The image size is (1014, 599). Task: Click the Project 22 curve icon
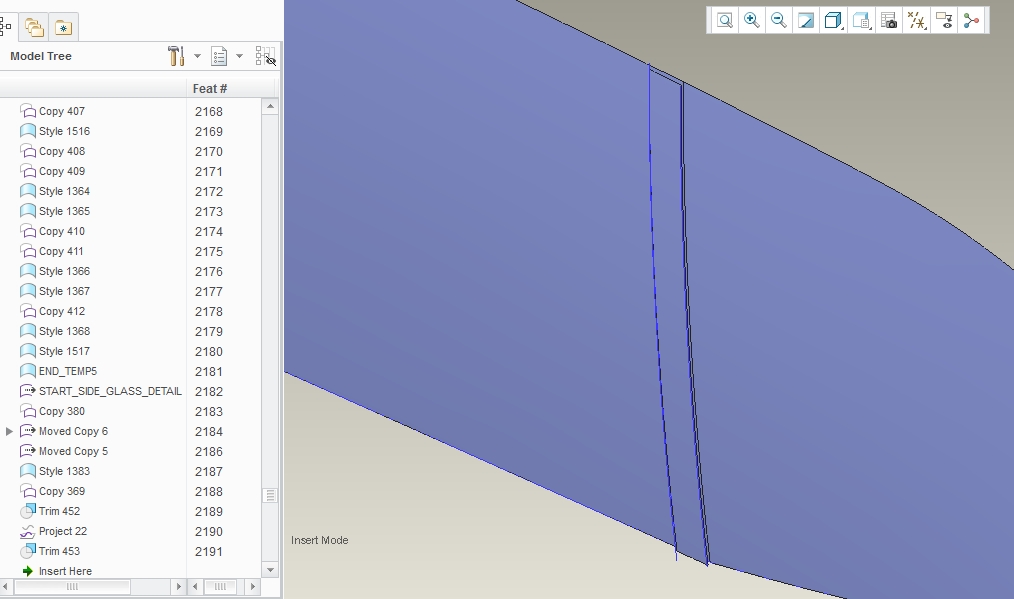(x=28, y=531)
